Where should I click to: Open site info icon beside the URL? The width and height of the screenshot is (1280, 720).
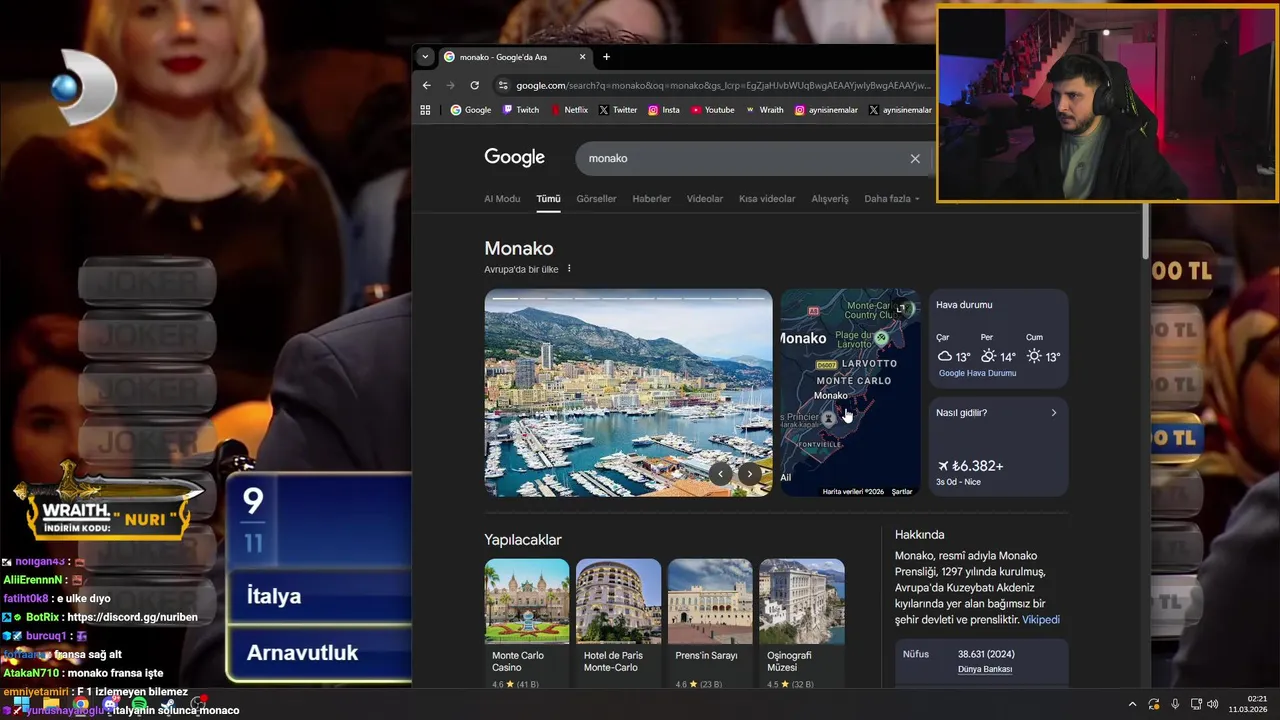(x=503, y=86)
